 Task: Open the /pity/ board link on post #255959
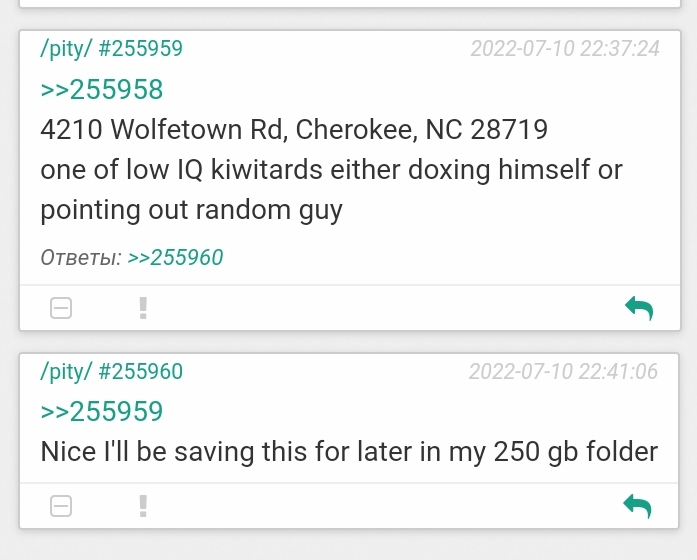[66, 48]
